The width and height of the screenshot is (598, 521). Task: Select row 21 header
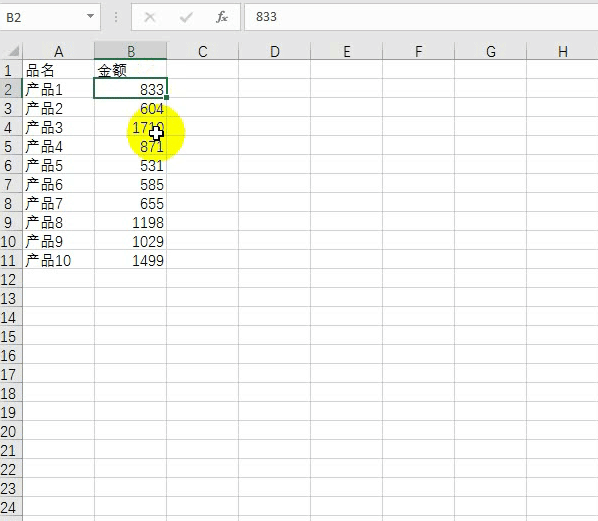click(x=11, y=450)
